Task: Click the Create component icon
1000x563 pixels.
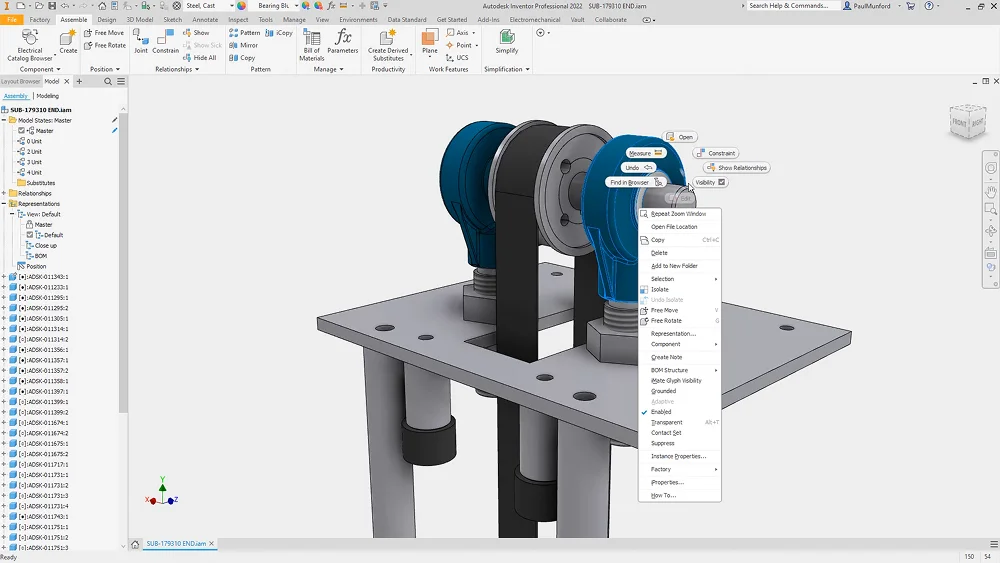Action: pyautogui.click(x=68, y=38)
